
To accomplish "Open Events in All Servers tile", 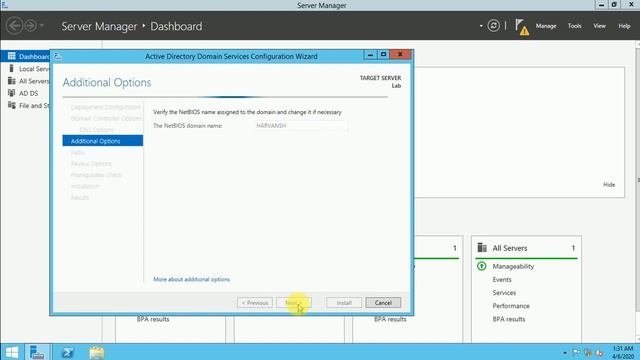I will click(x=502, y=280).
